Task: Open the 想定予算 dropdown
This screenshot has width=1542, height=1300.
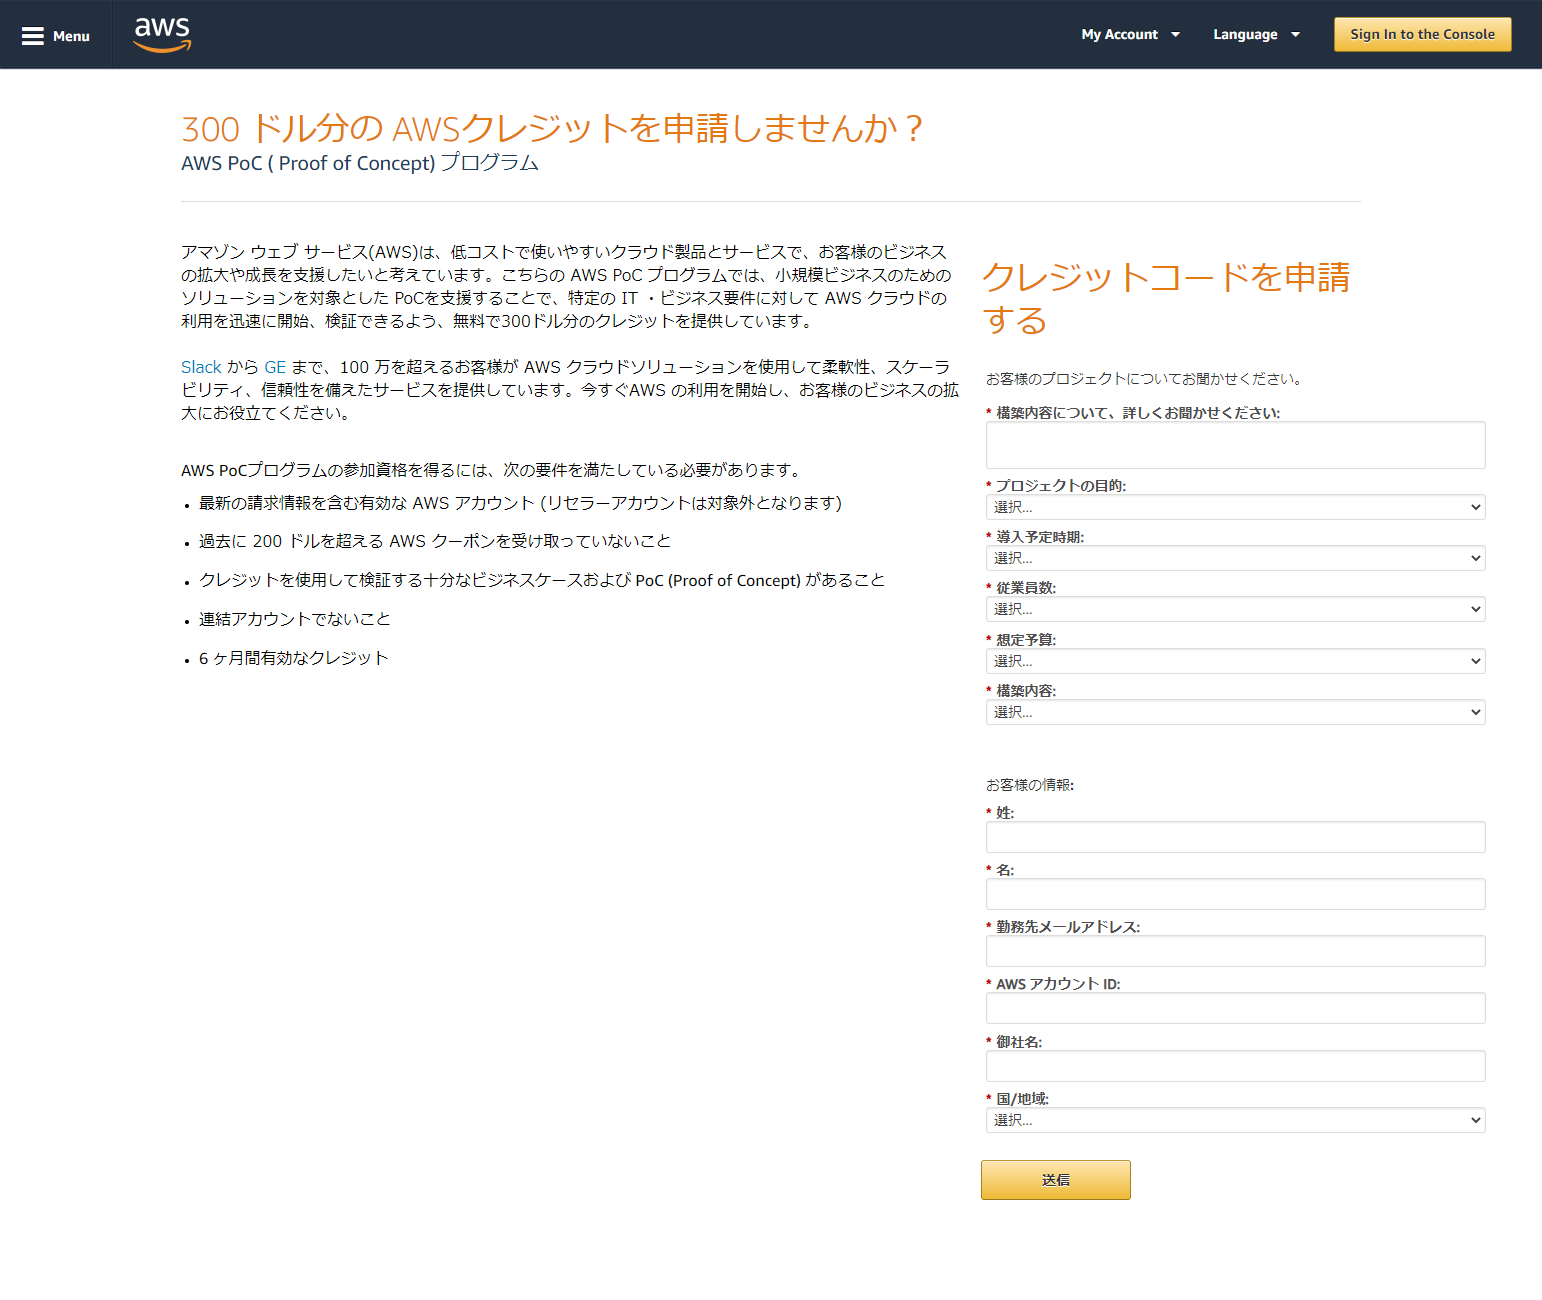Action: pos(1235,661)
